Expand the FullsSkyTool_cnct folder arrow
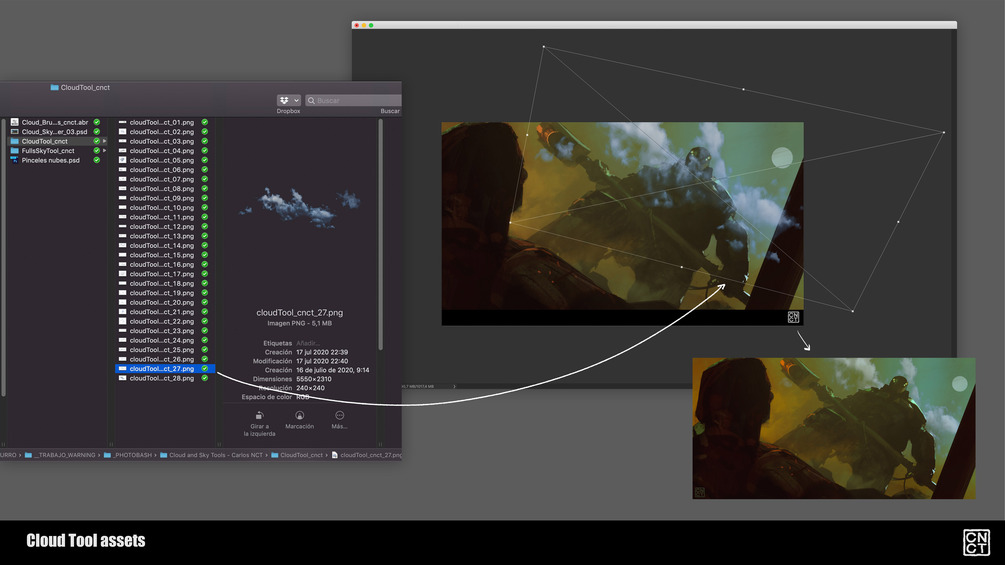Screen dimensions: 1005x565 pyautogui.click(x=104, y=151)
